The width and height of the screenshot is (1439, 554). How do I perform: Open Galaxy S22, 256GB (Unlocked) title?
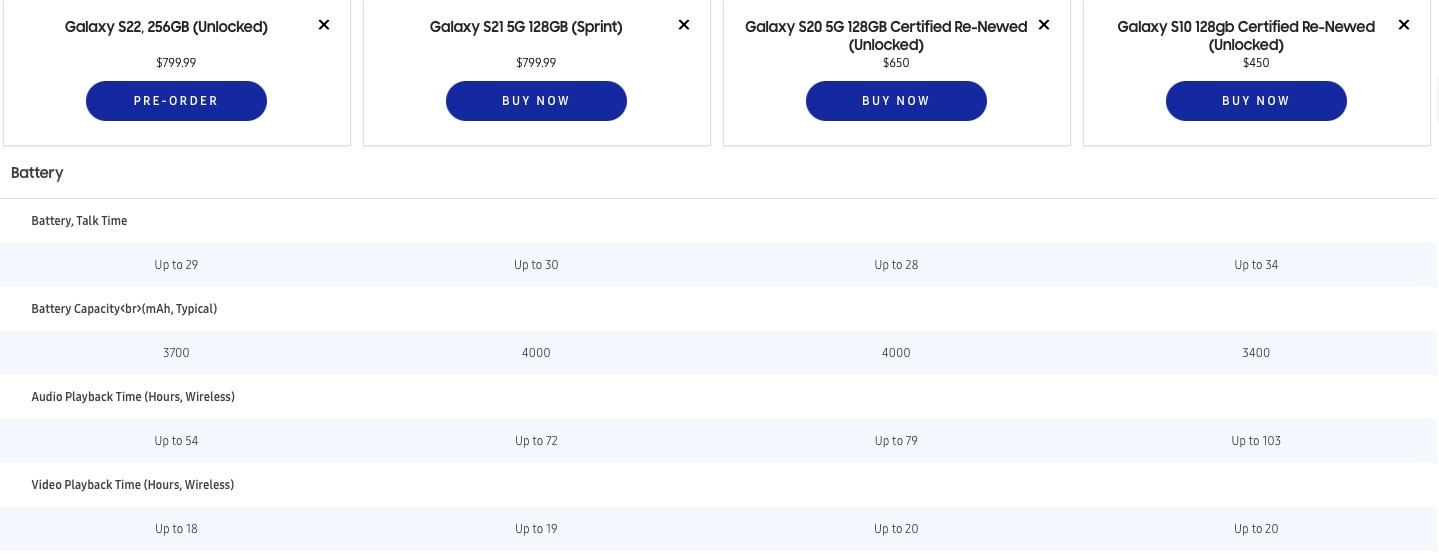[166, 27]
